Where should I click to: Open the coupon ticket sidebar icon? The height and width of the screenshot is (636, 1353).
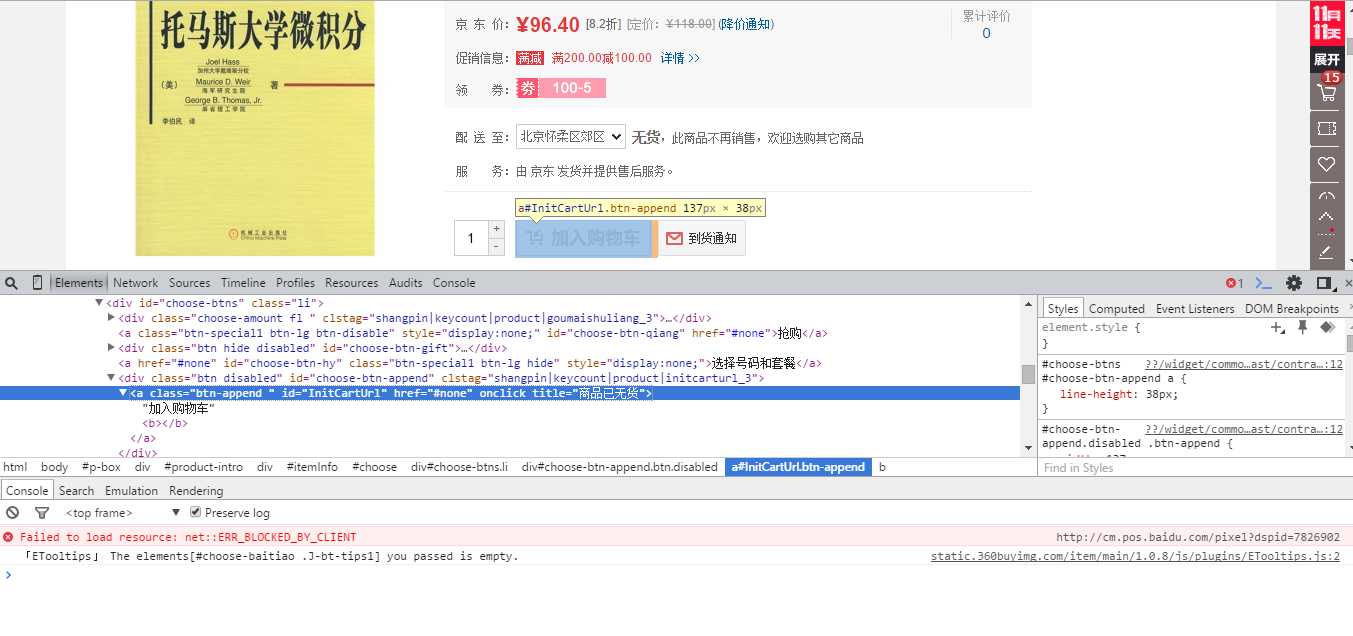point(1327,129)
